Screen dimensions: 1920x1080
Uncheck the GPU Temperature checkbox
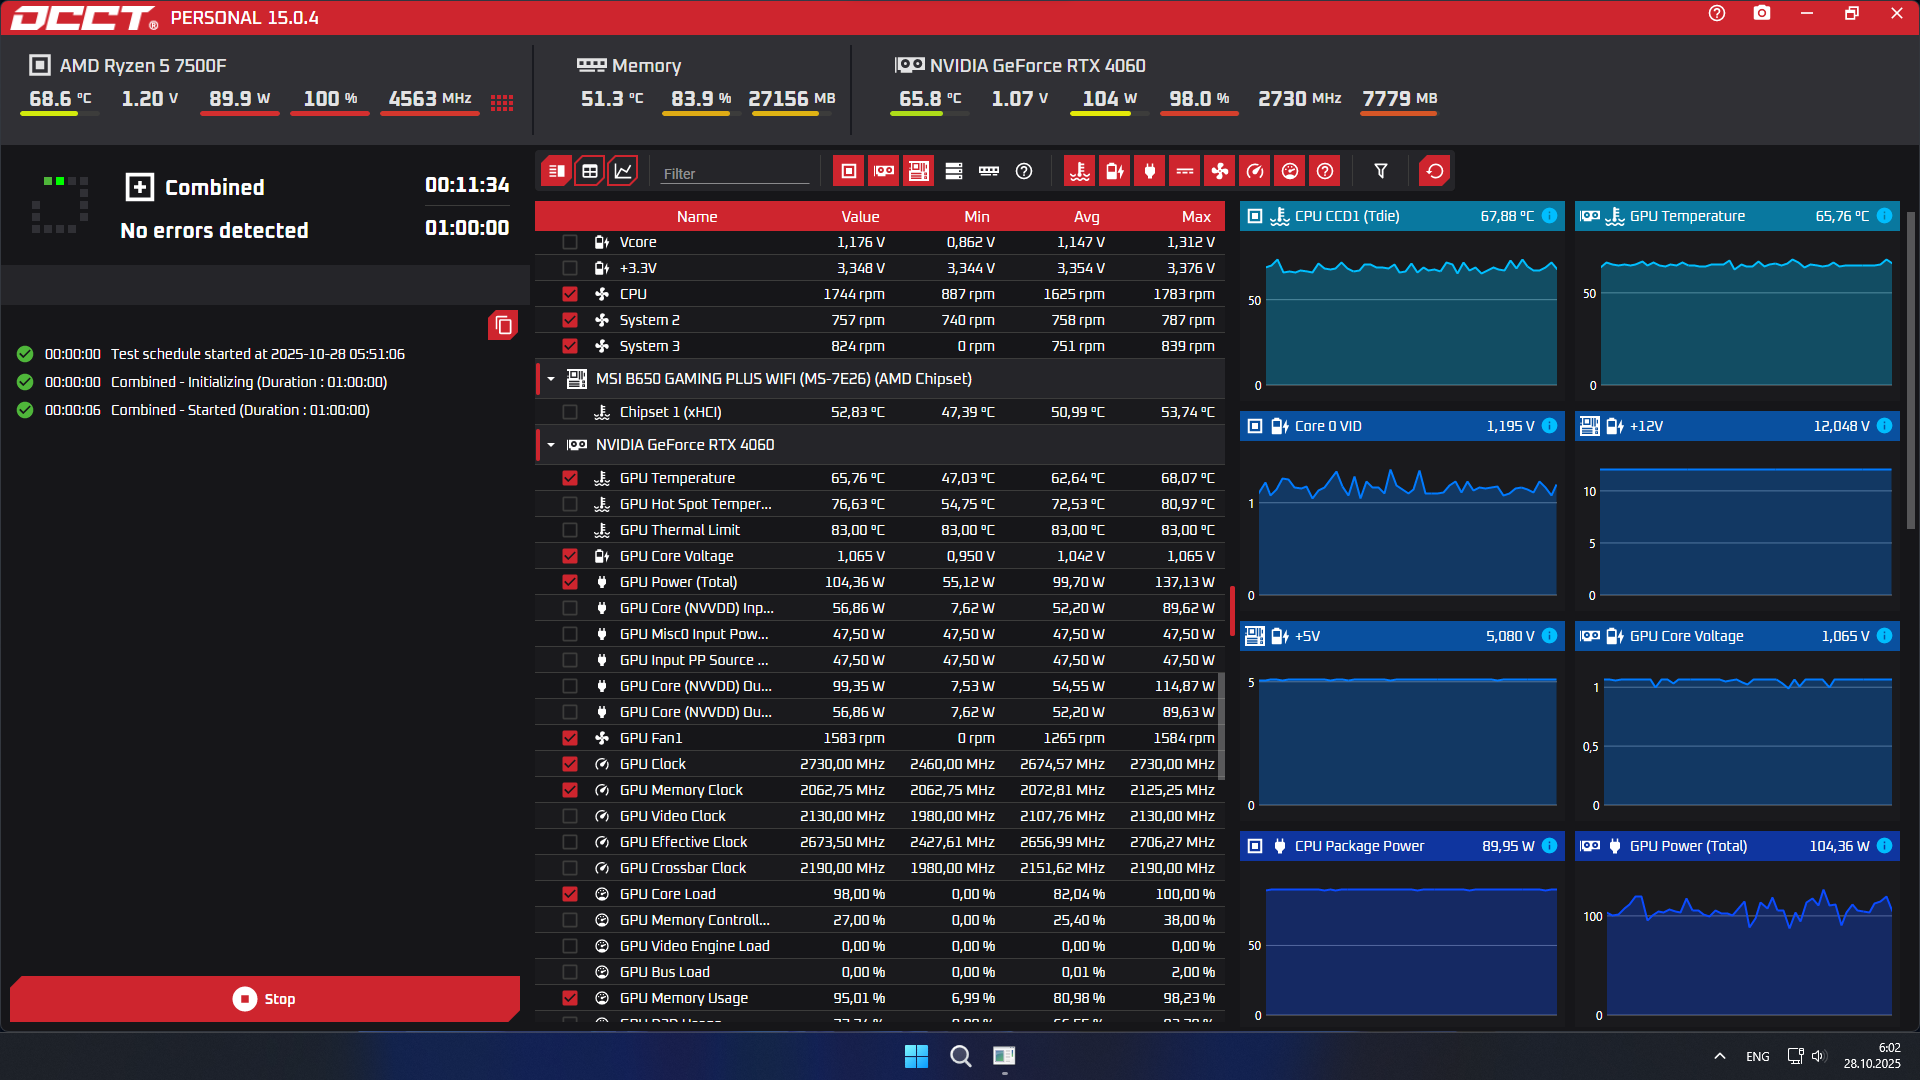[x=570, y=478]
